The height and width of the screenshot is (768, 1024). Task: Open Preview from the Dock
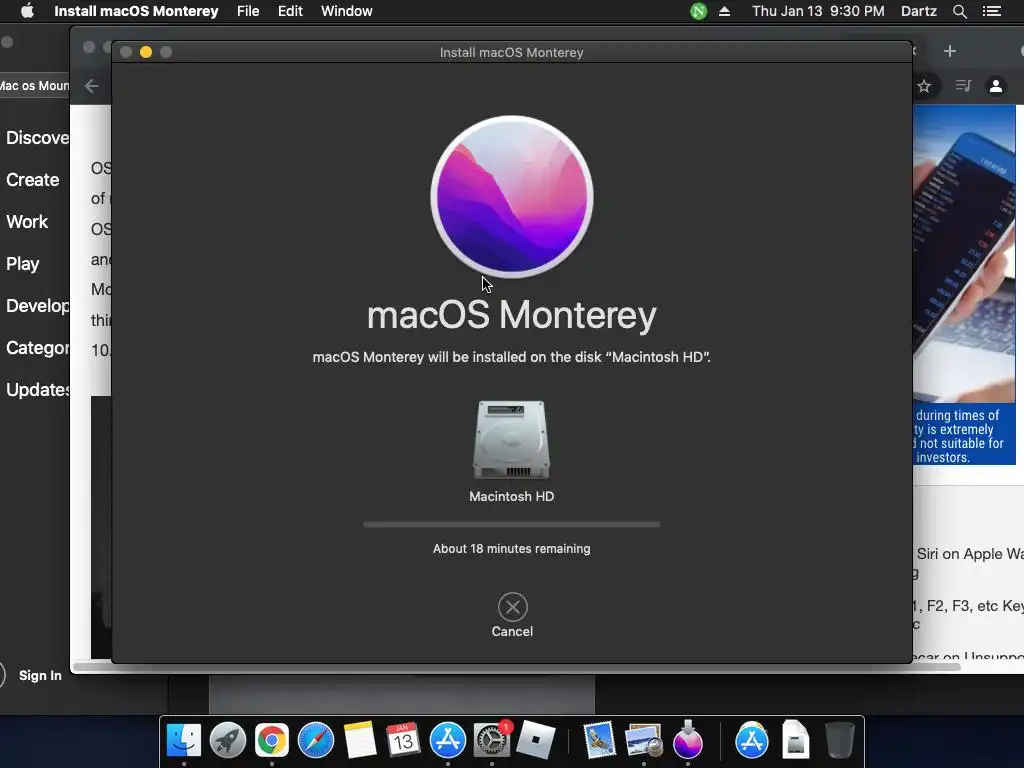[x=643, y=740]
